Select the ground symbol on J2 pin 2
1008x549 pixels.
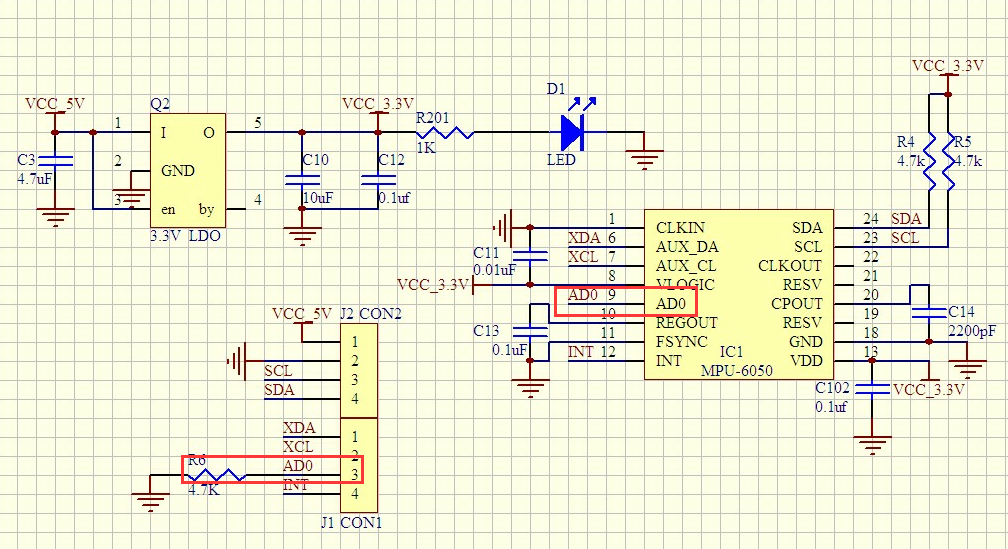point(236,361)
